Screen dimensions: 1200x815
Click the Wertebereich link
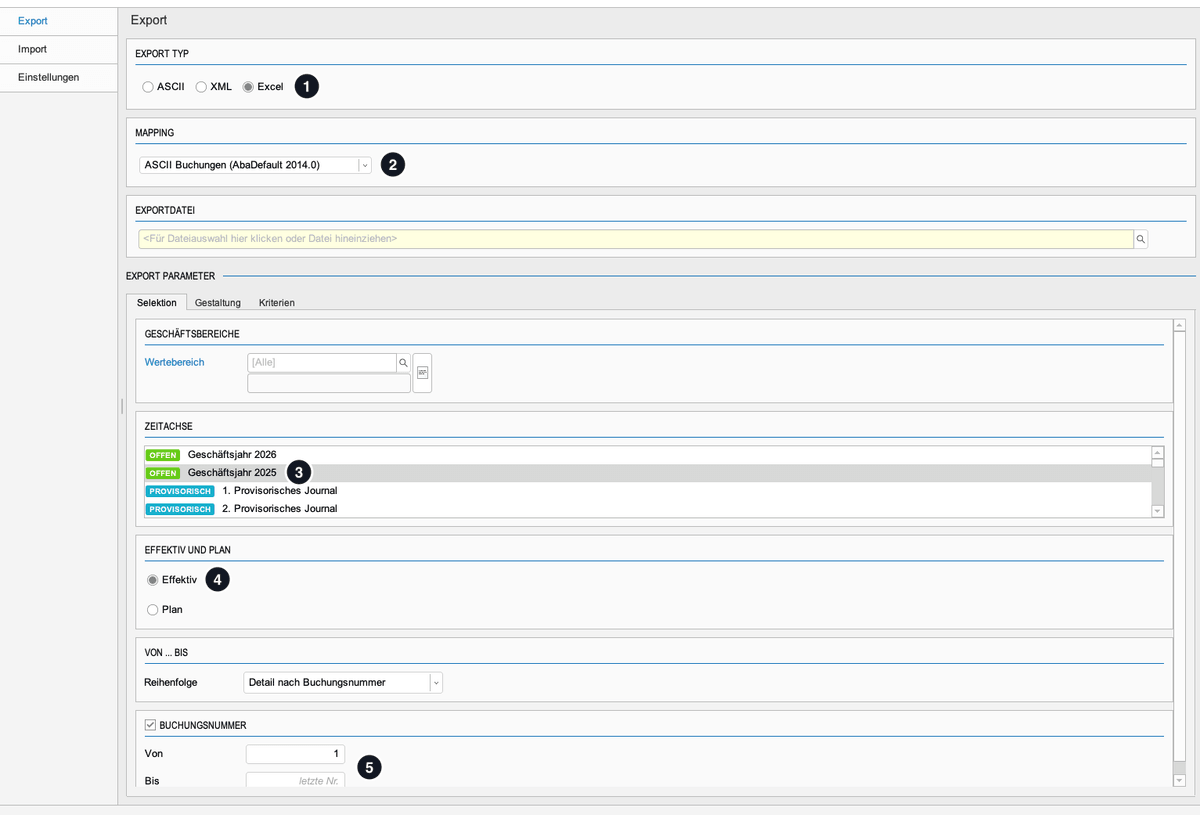(174, 362)
